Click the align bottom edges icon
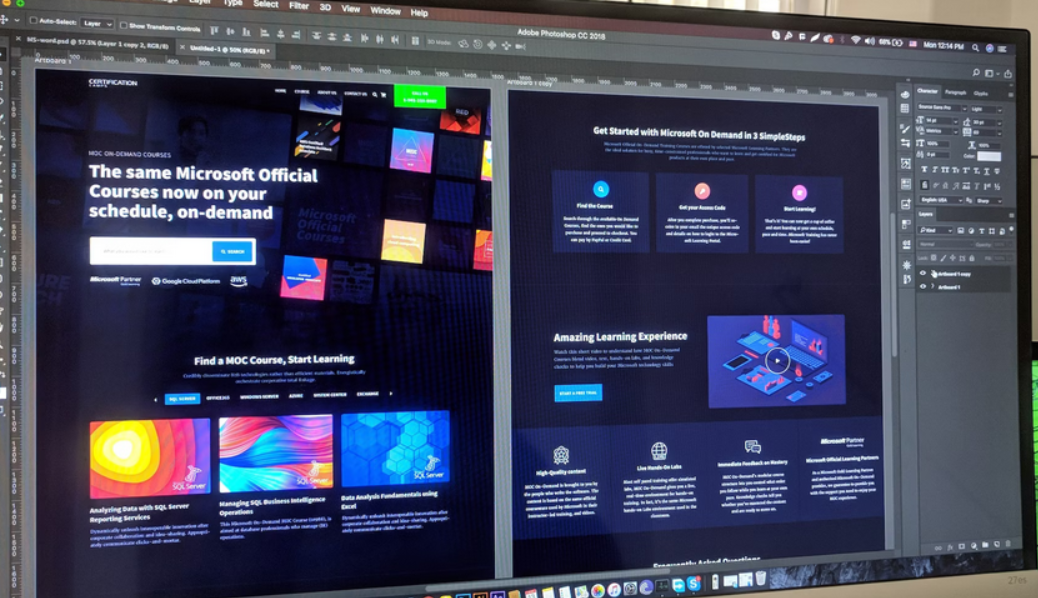This screenshot has width=1038, height=598. pyautogui.click(x=246, y=32)
